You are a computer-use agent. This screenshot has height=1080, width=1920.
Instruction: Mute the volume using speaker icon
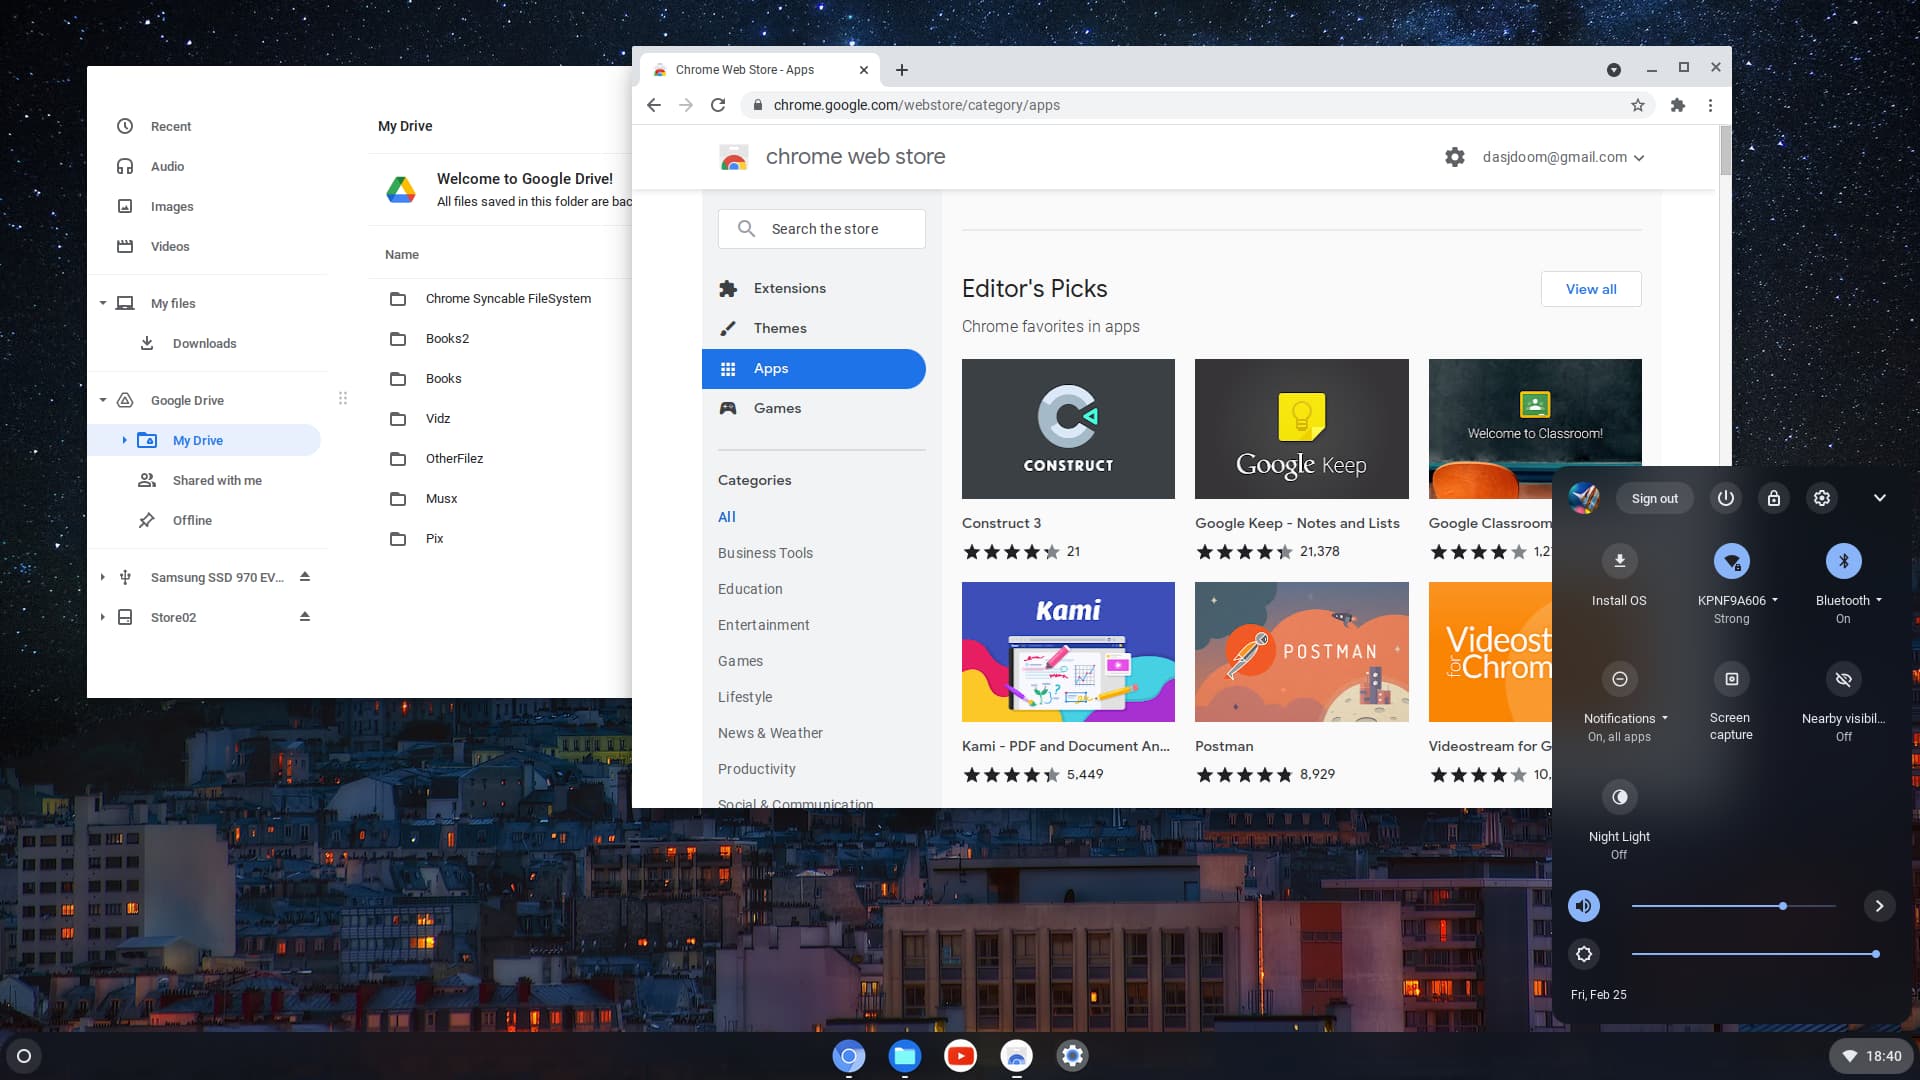click(1584, 906)
